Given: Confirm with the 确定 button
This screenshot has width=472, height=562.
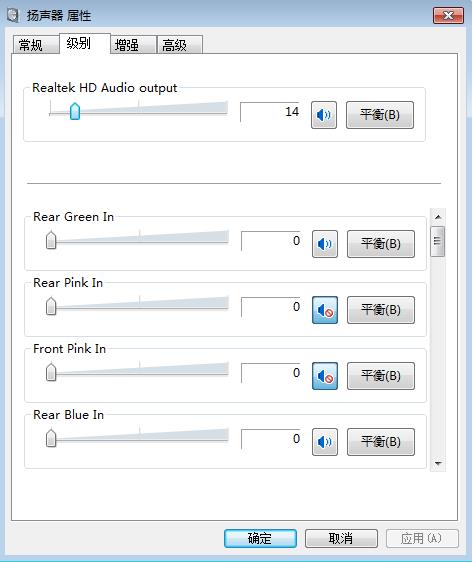Looking at the screenshot, I should (x=260, y=538).
